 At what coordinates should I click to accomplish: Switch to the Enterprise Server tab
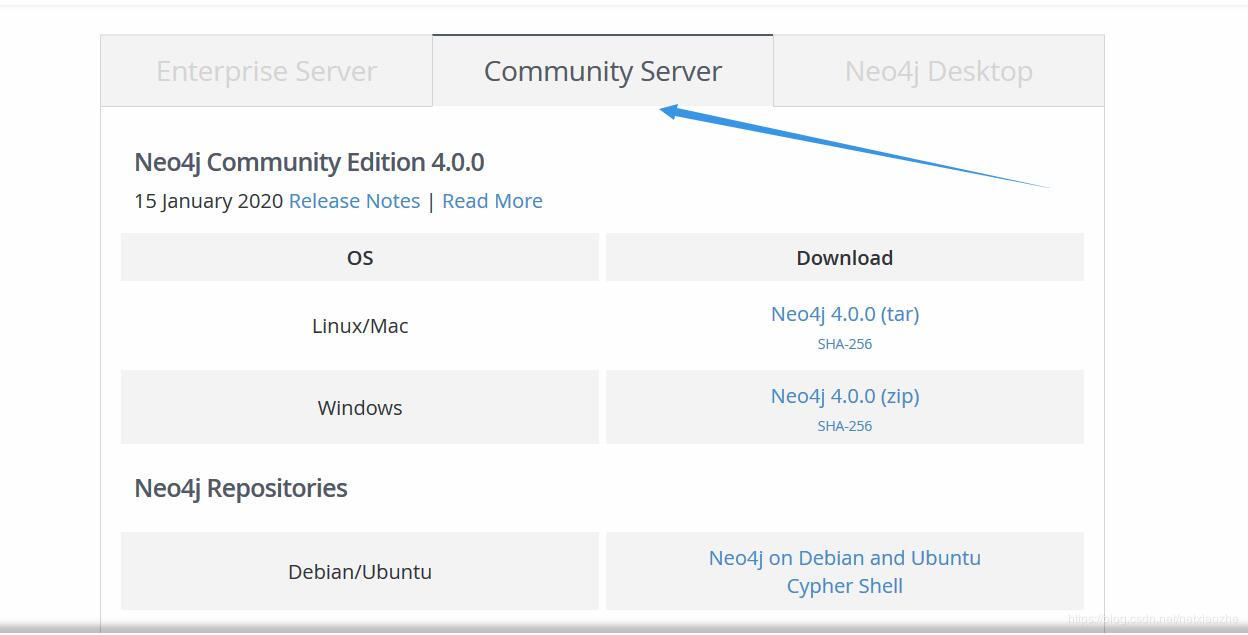[x=266, y=71]
